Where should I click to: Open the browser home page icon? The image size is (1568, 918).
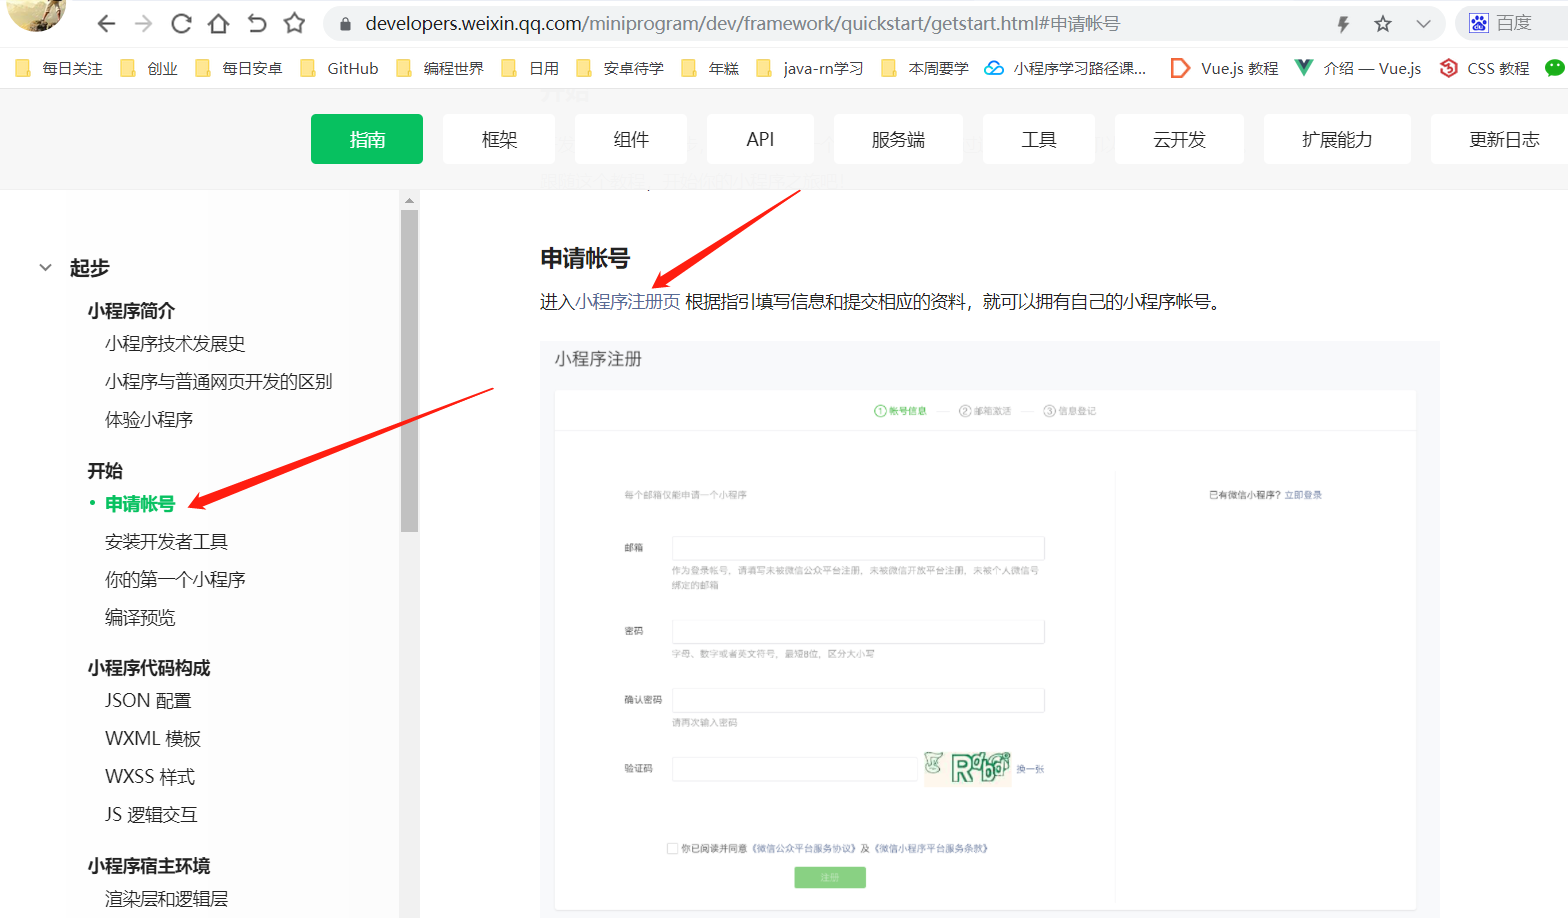click(218, 23)
